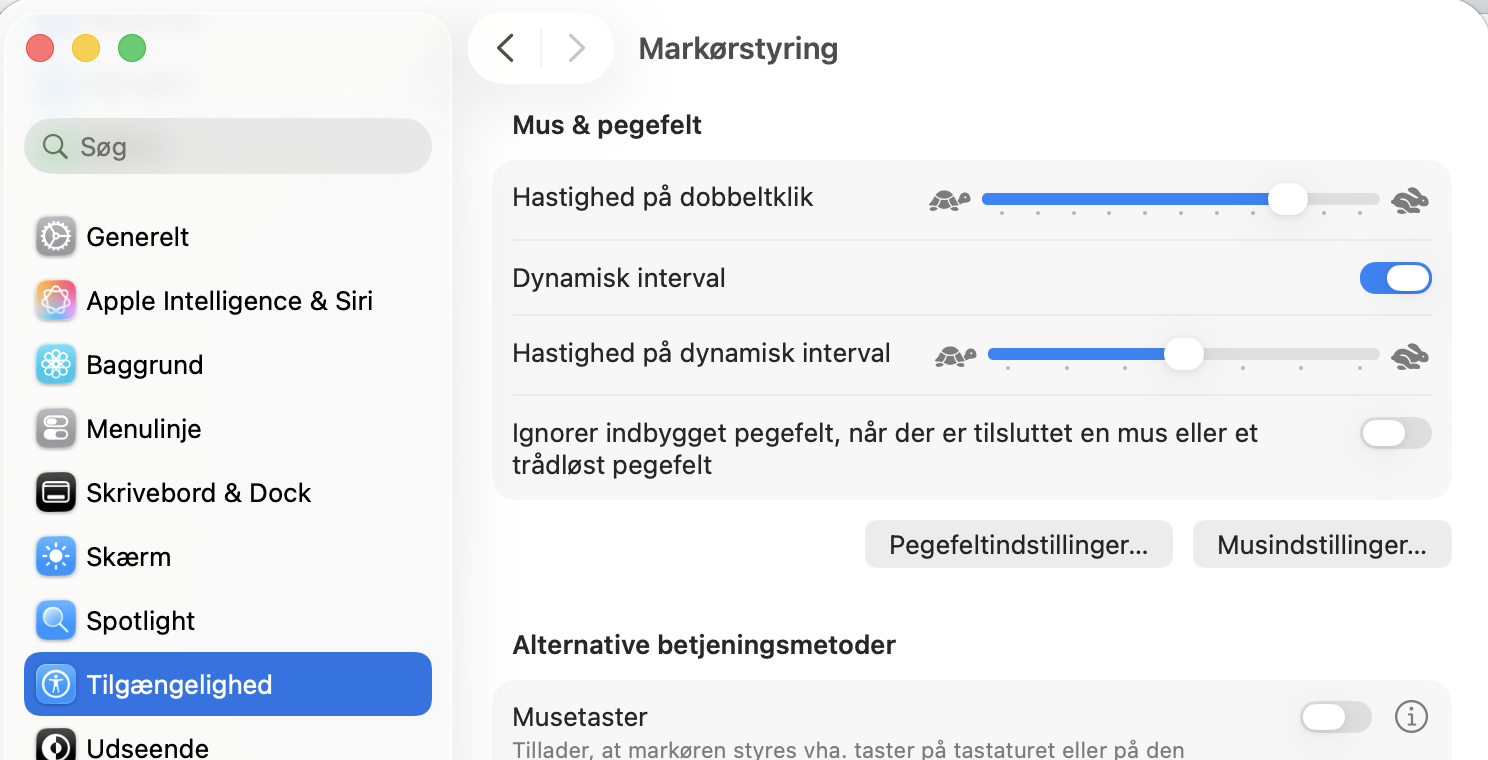
Task: Open the Generelt gear icon
Action: [x=56, y=237]
